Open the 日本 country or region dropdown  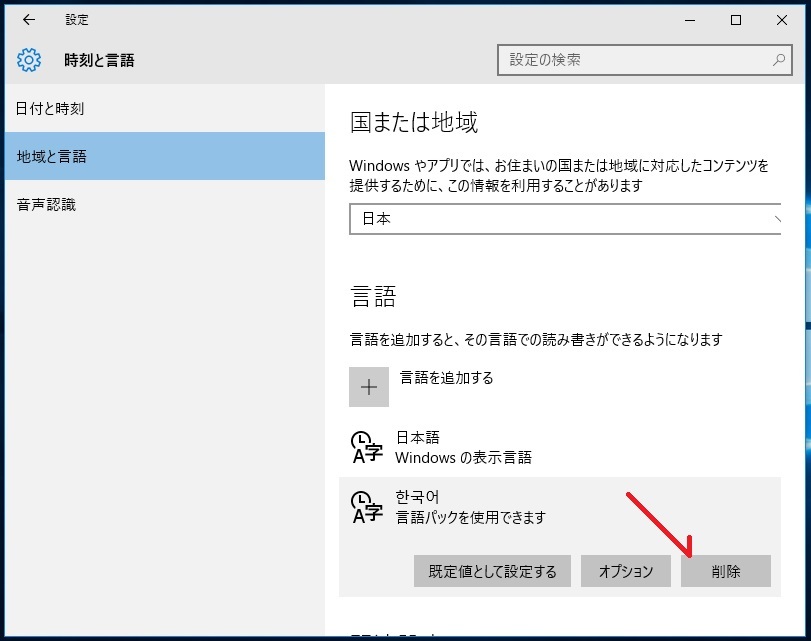click(565, 219)
